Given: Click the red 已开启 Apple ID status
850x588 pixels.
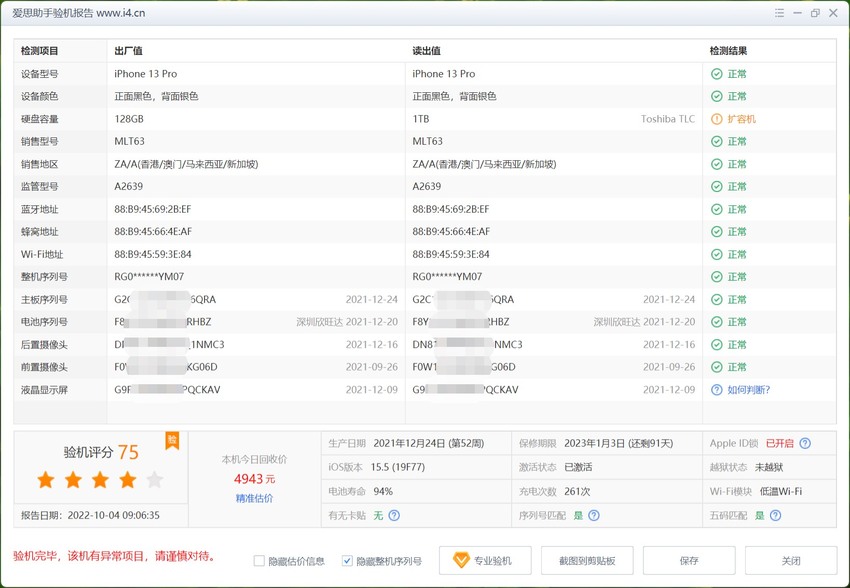Looking at the screenshot, I should point(780,443).
